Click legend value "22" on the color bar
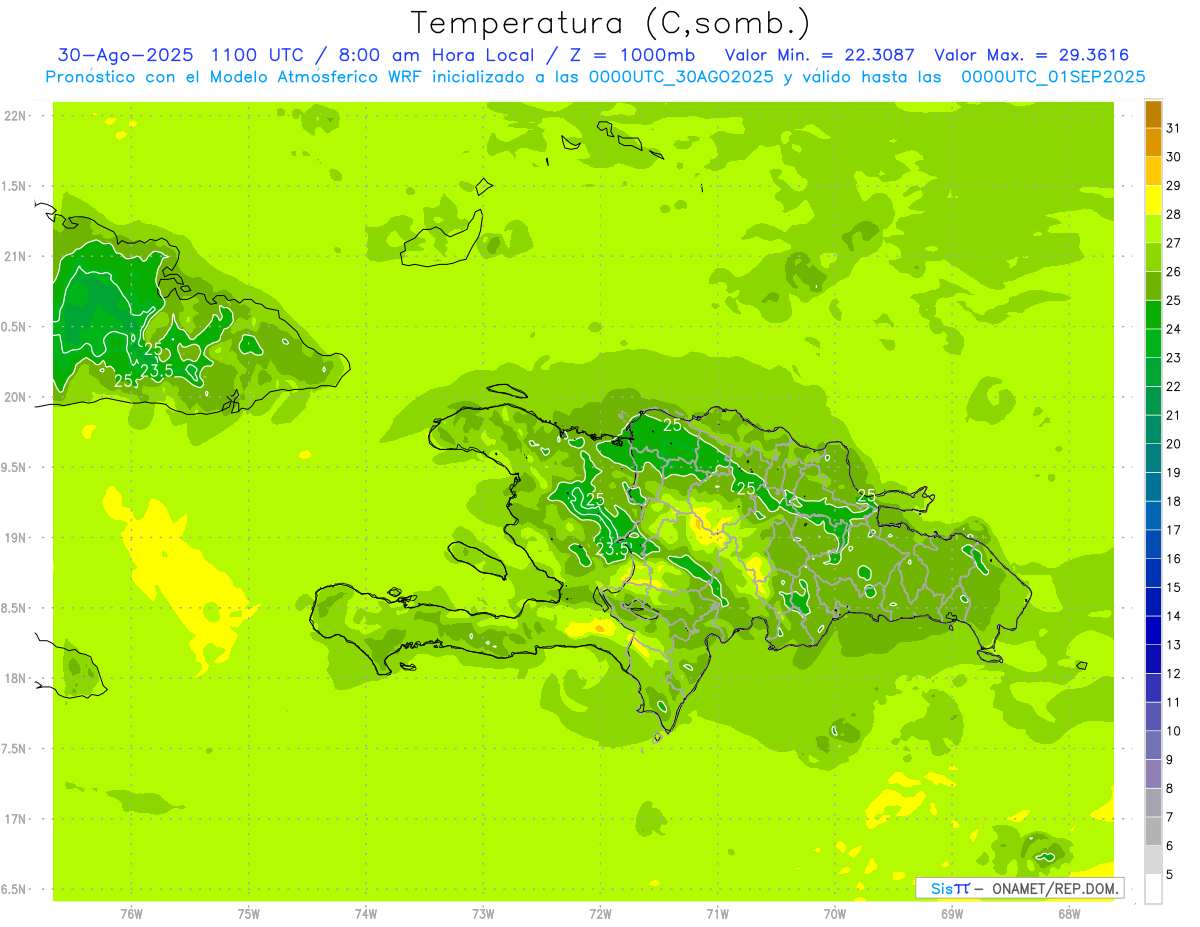The width and height of the screenshot is (1200, 927). (x=1173, y=387)
